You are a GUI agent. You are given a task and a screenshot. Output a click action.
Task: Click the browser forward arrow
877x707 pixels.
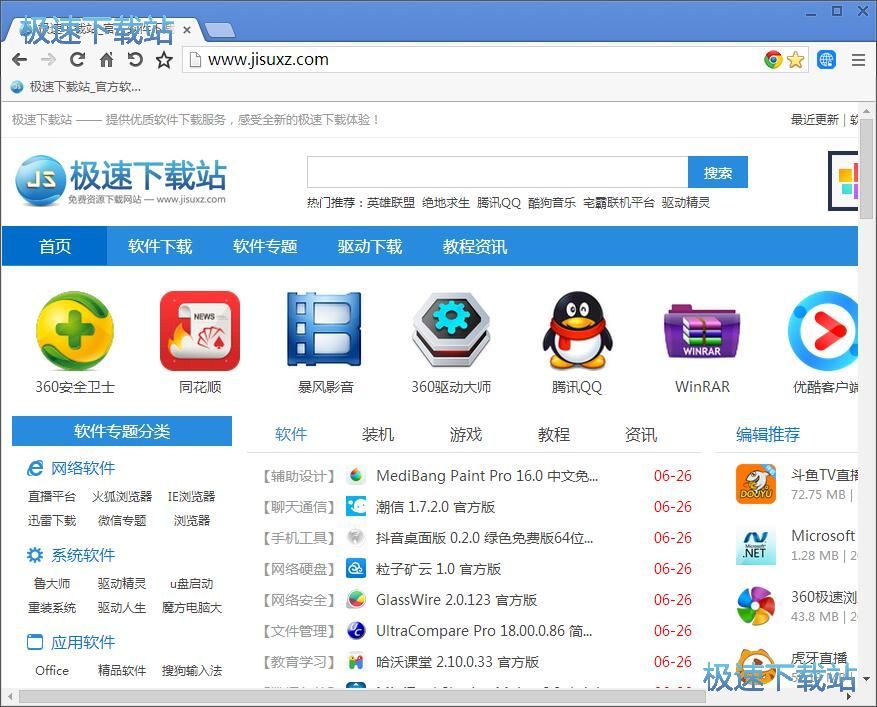49,59
